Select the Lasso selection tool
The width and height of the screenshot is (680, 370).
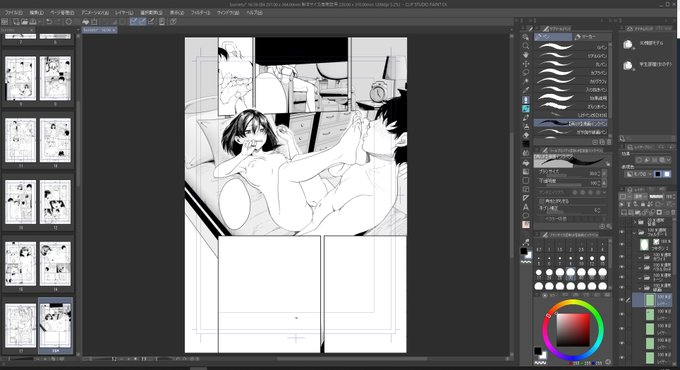pos(526,72)
